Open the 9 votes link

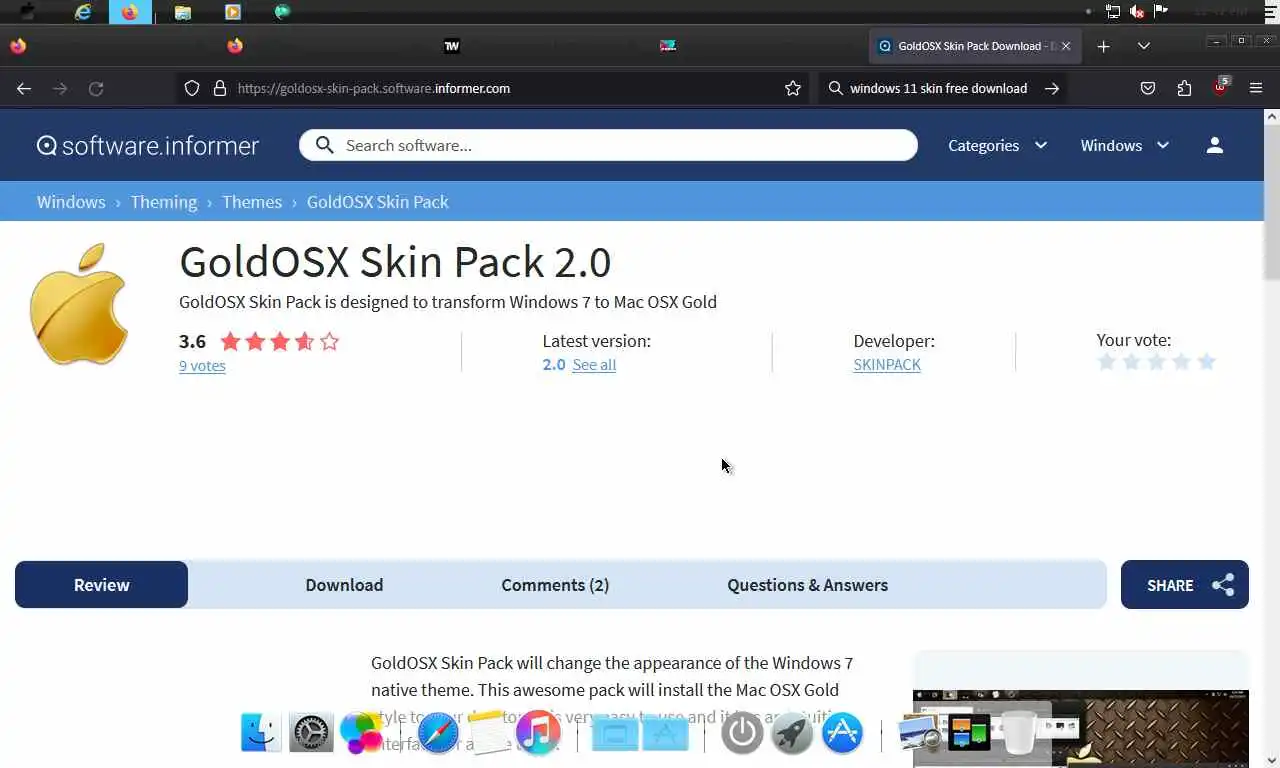pyautogui.click(x=202, y=366)
